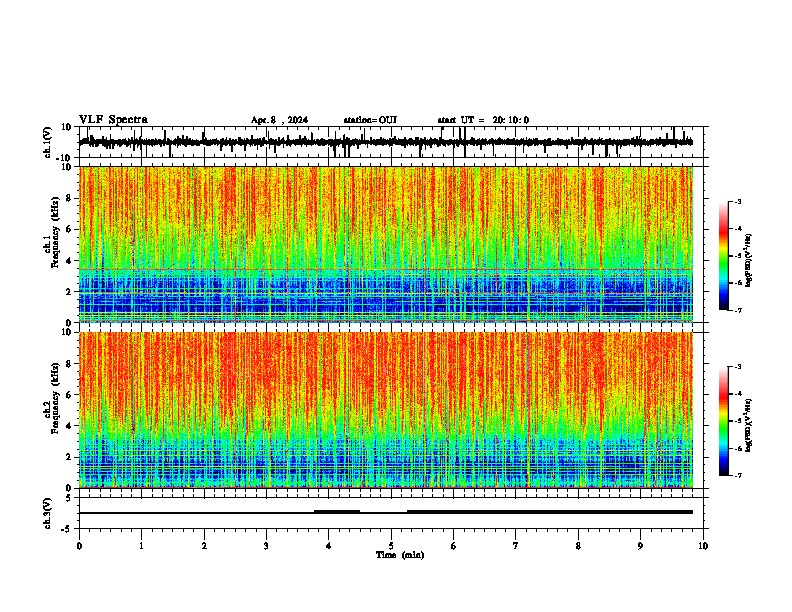
Task: Click the bottom time axis tick label "10"
Action: 703,546
